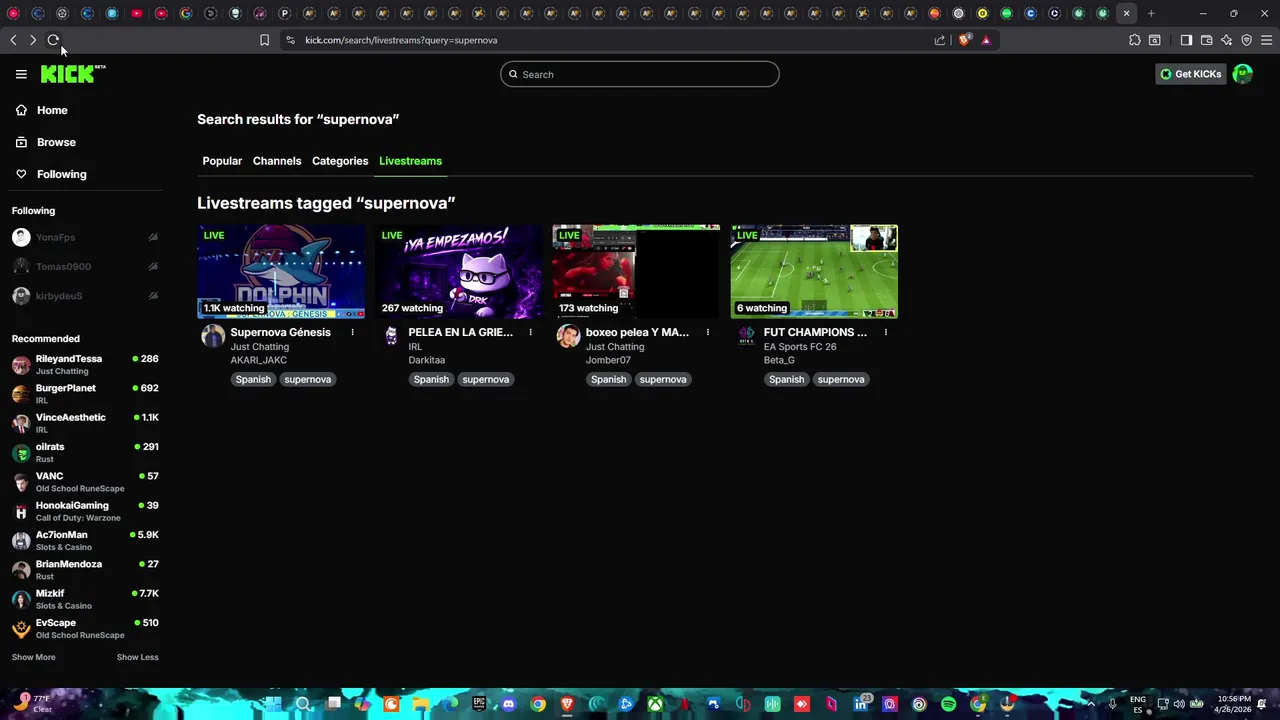Click AKARI_JAKC channel avatar

click(x=213, y=336)
